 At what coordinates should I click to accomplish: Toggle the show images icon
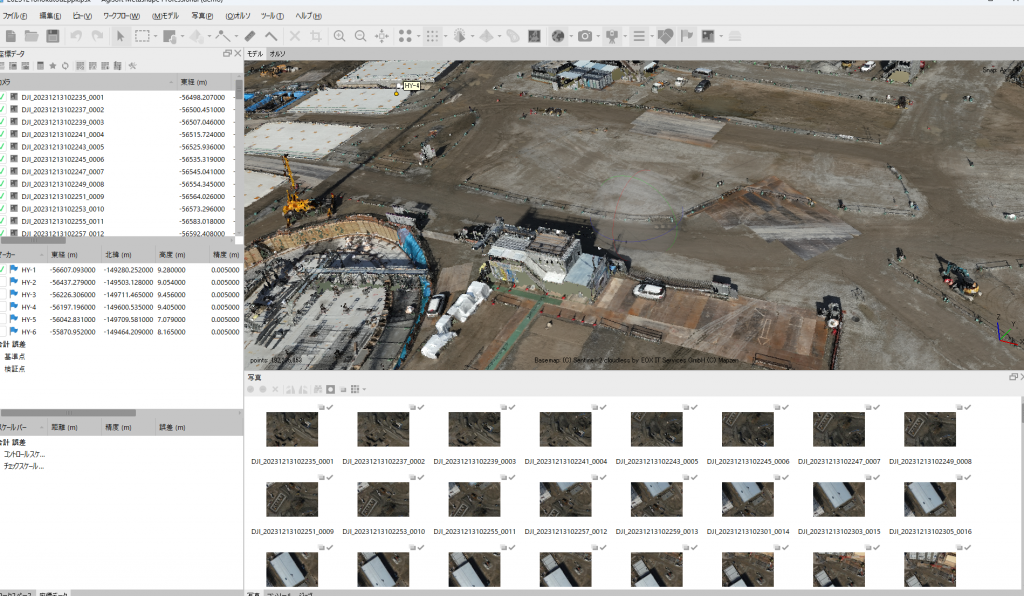point(708,37)
